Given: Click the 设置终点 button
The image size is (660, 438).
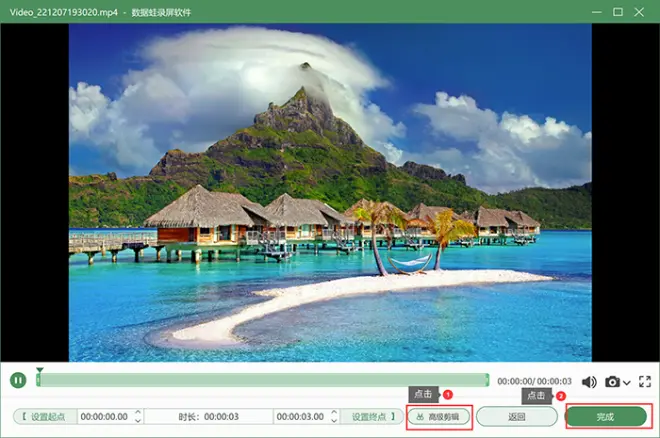Looking at the screenshot, I should (373, 417).
